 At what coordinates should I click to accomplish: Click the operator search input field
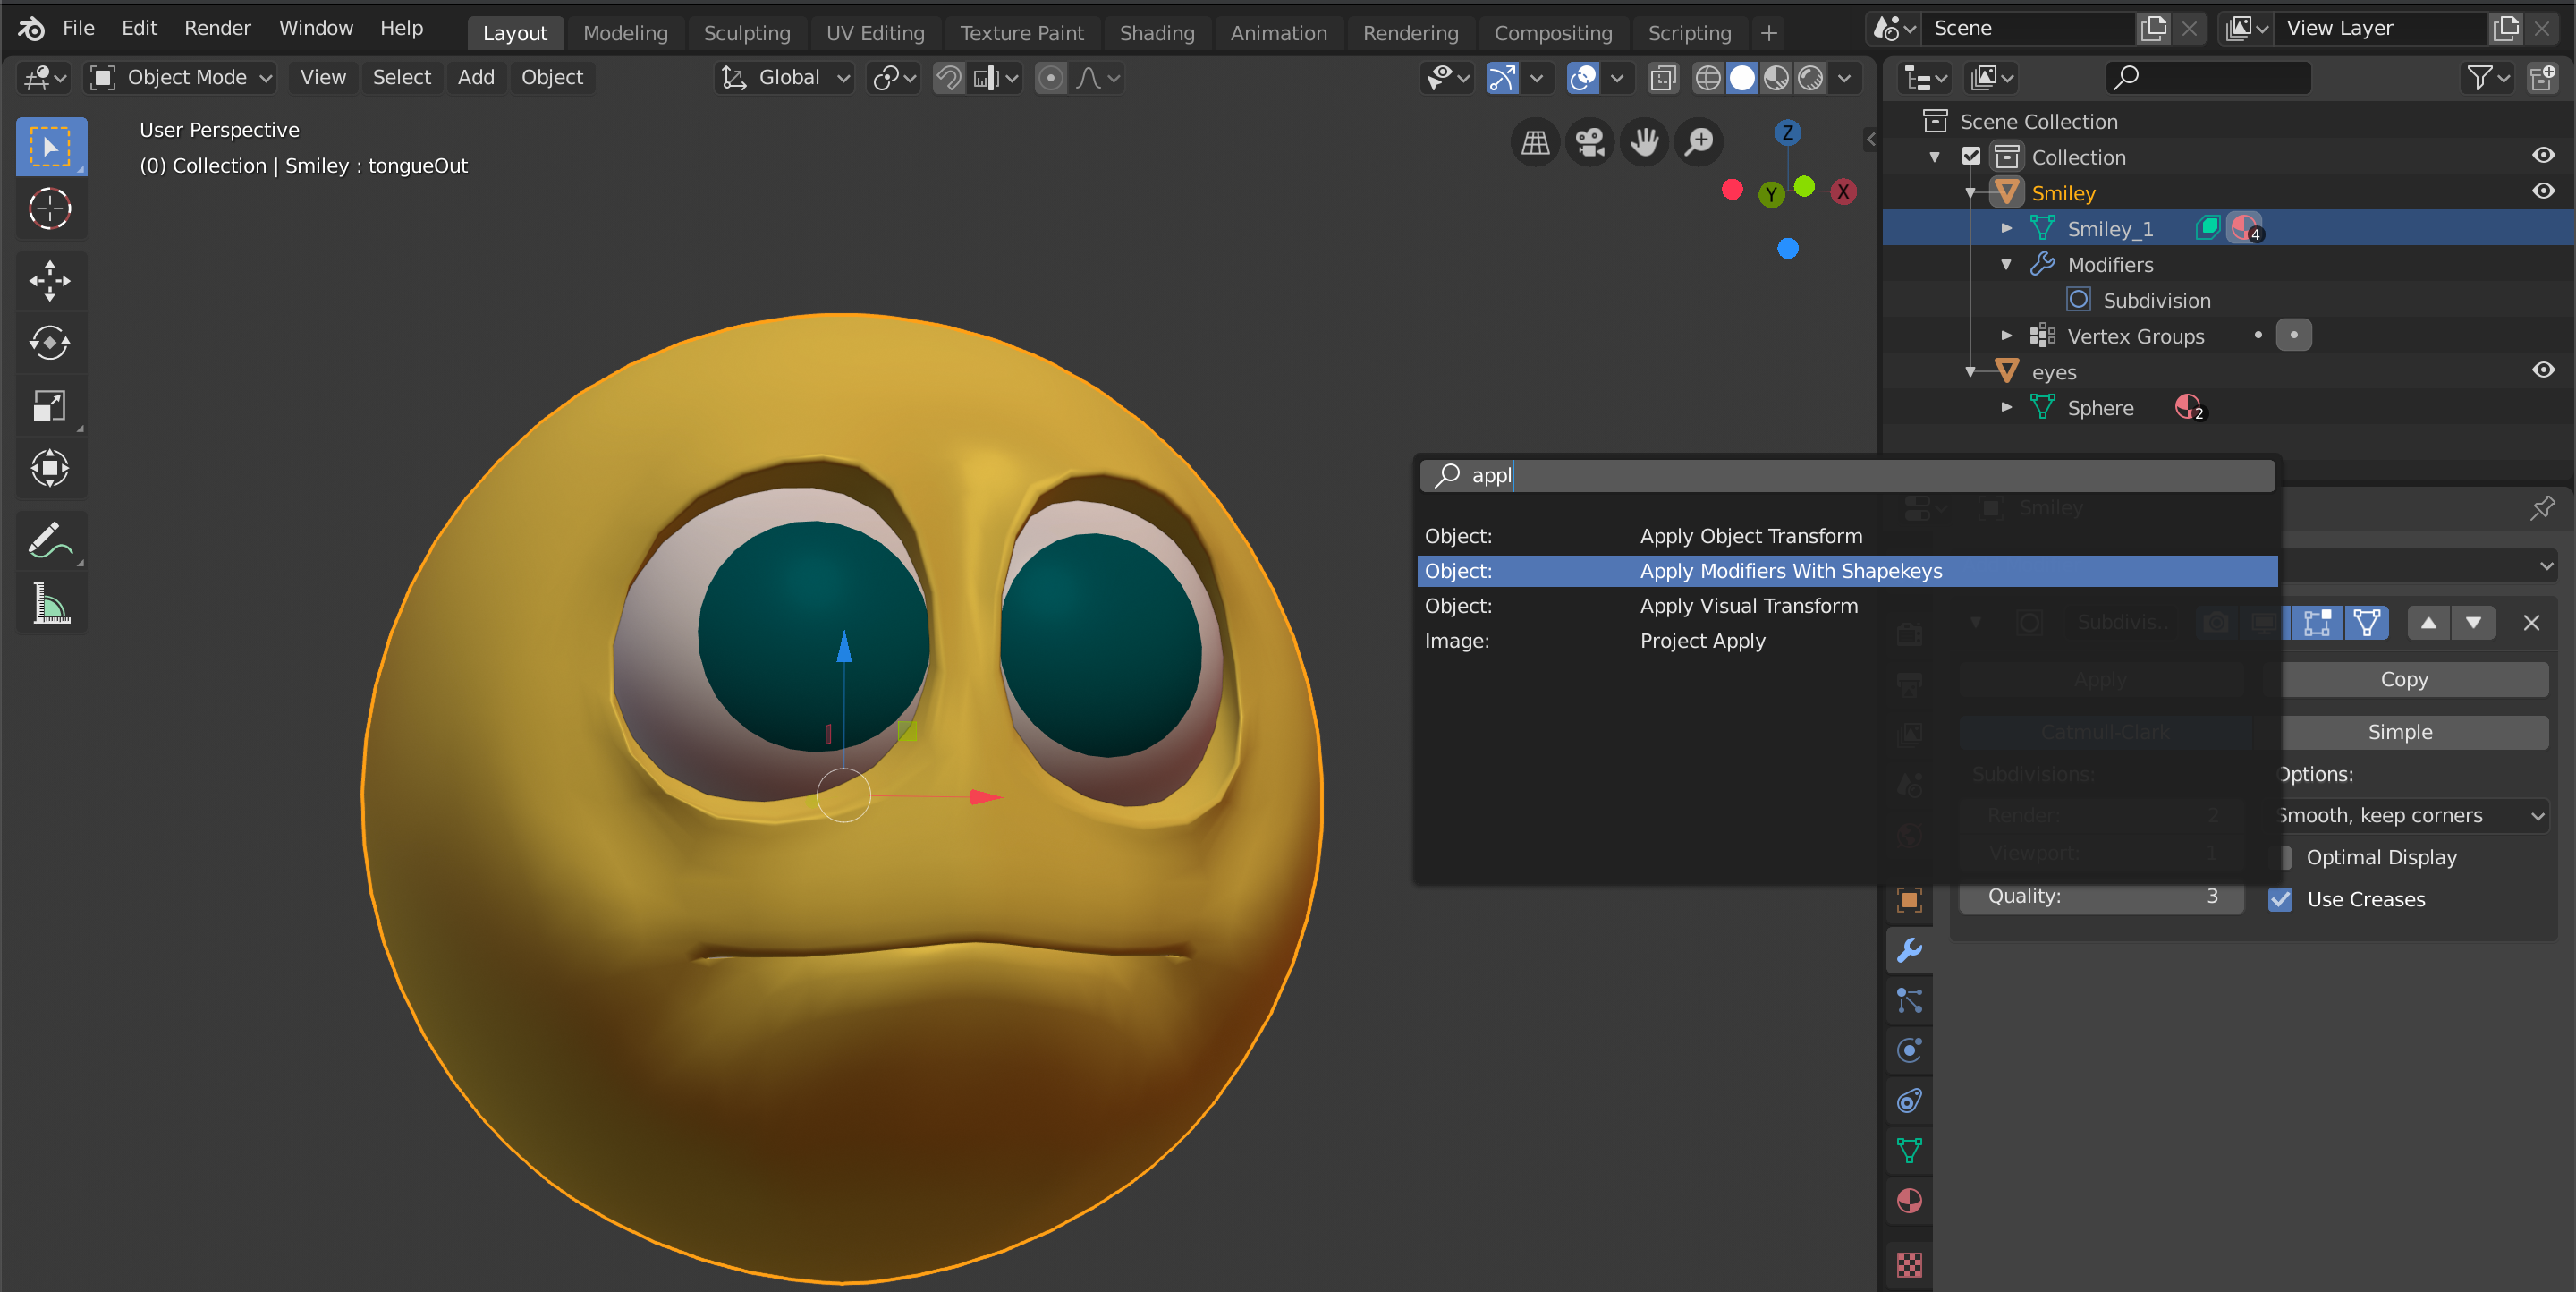point(1847,476)
